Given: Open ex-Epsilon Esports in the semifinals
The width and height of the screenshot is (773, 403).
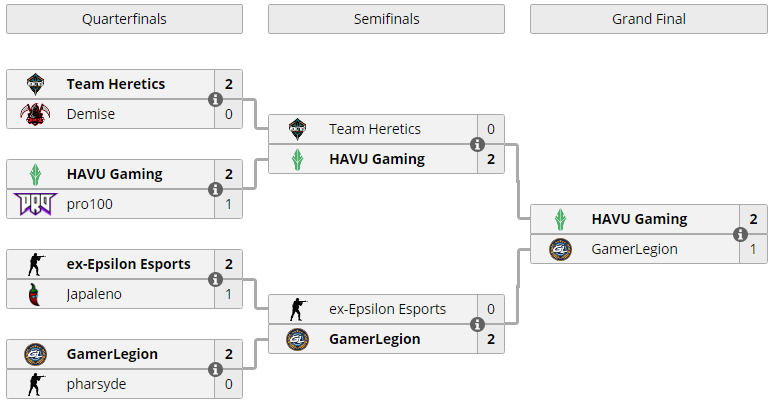Looking at the screenshot, I should (x=387, y=309).
